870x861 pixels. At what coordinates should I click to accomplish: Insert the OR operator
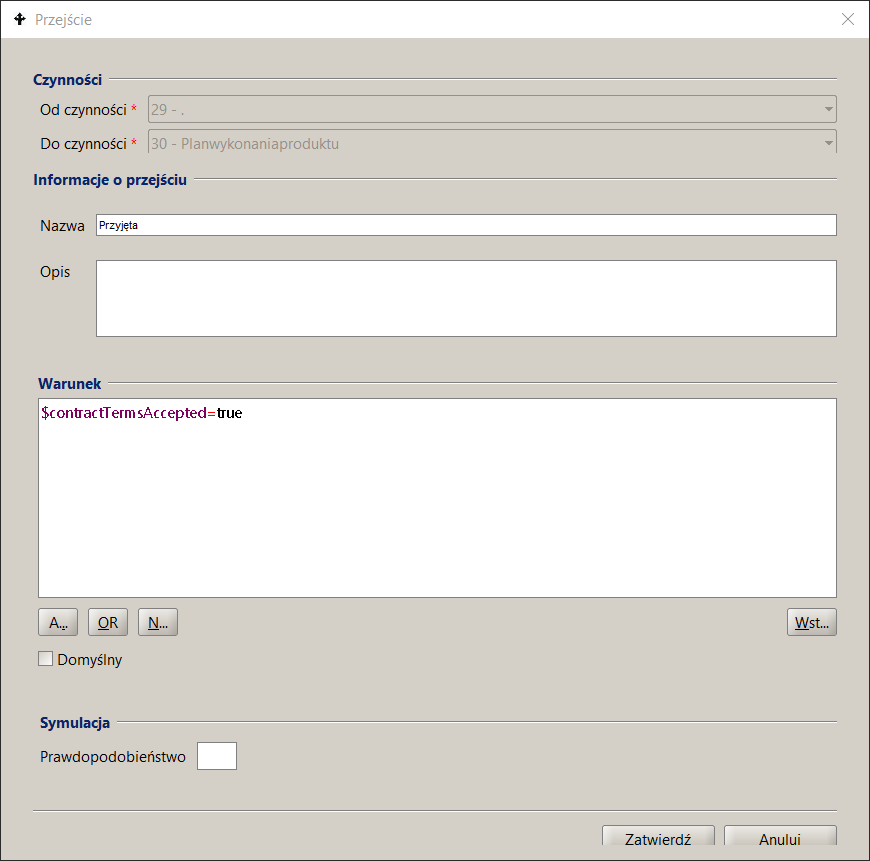(108, 623)
